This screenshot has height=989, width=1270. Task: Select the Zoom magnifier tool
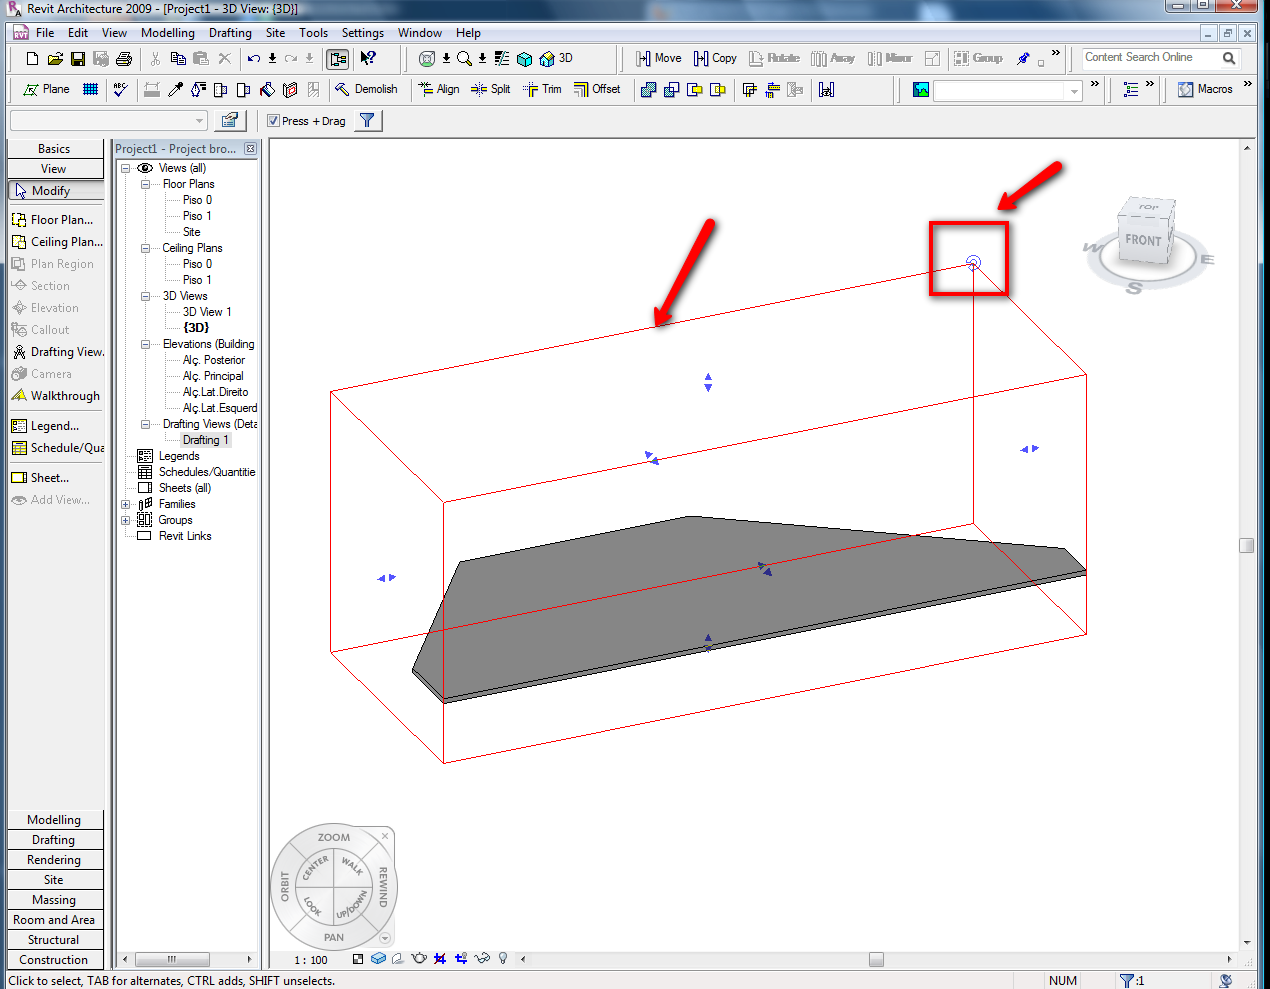click(x=465, y=59)
